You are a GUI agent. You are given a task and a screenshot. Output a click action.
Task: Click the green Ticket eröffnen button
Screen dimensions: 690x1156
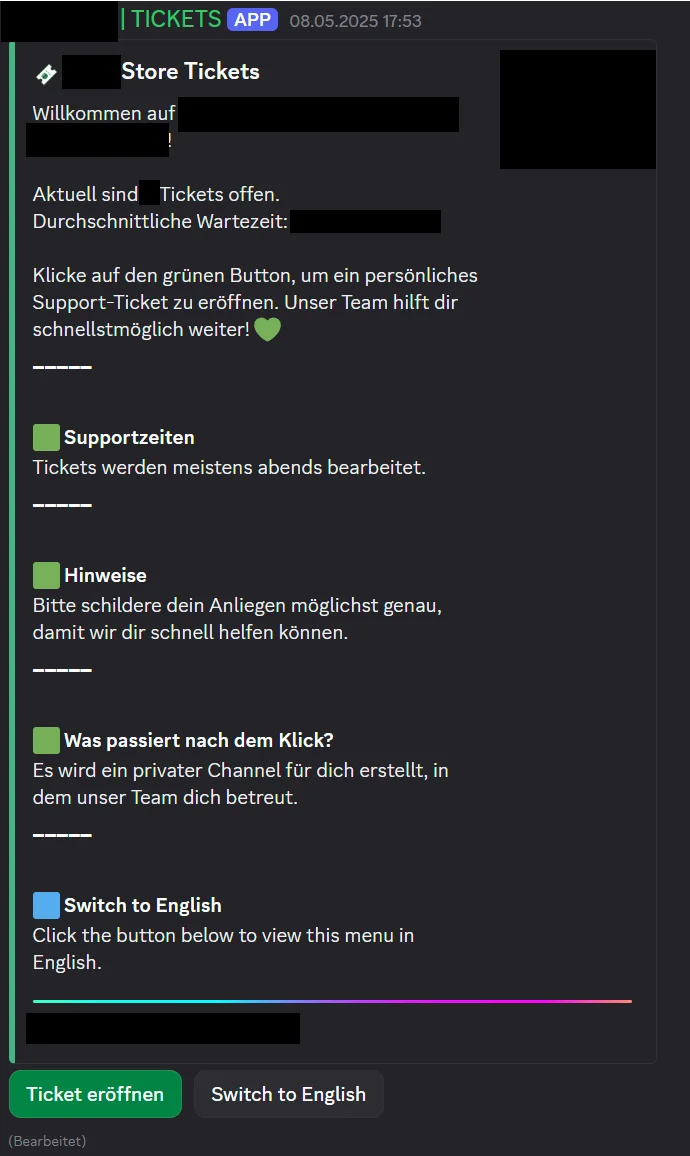[95, 1093]
